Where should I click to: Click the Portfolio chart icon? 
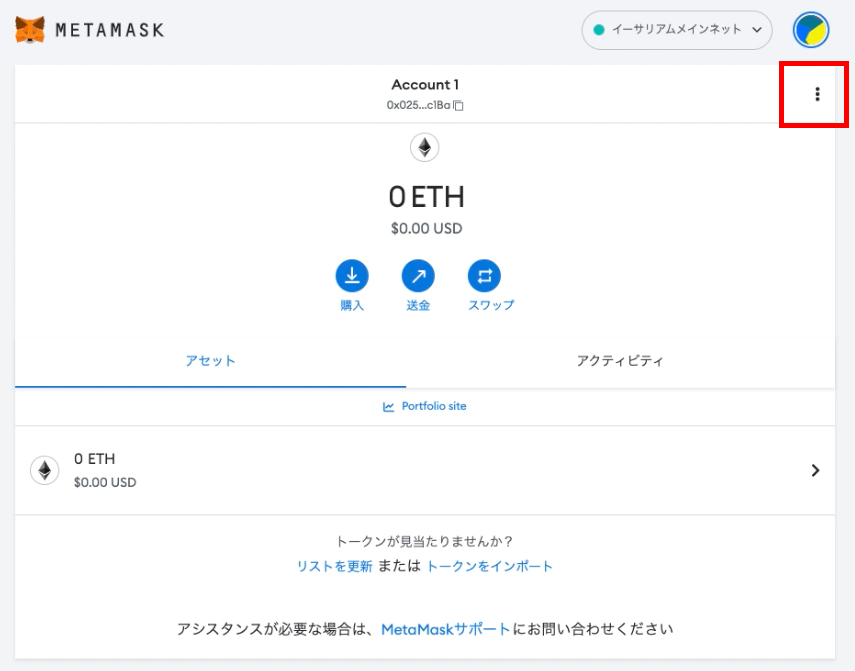click(x=388, y=407)
